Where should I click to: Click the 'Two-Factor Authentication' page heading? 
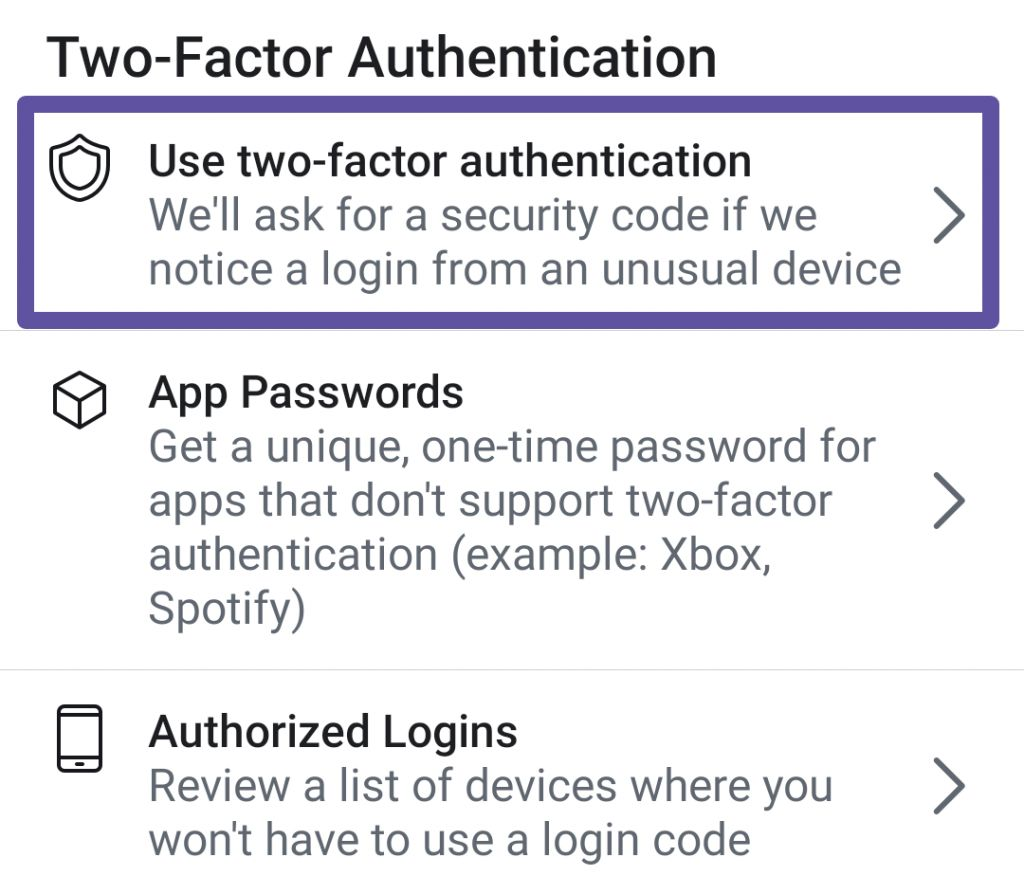(x=382, y=57)
